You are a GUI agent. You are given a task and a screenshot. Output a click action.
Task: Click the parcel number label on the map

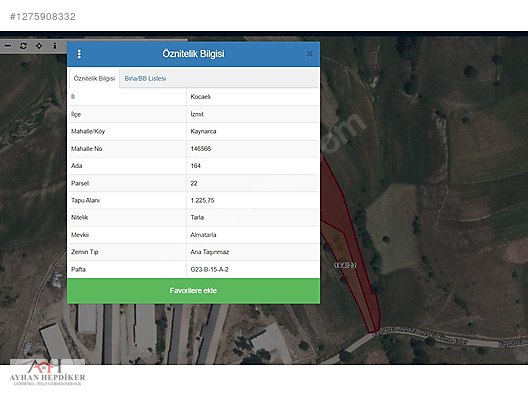[345, 265]
